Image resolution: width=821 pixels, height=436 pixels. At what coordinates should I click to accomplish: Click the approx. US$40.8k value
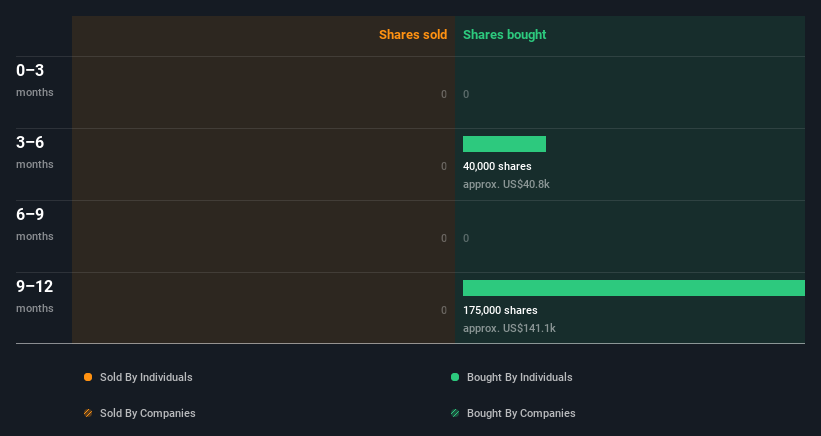[x=506, y=184]
